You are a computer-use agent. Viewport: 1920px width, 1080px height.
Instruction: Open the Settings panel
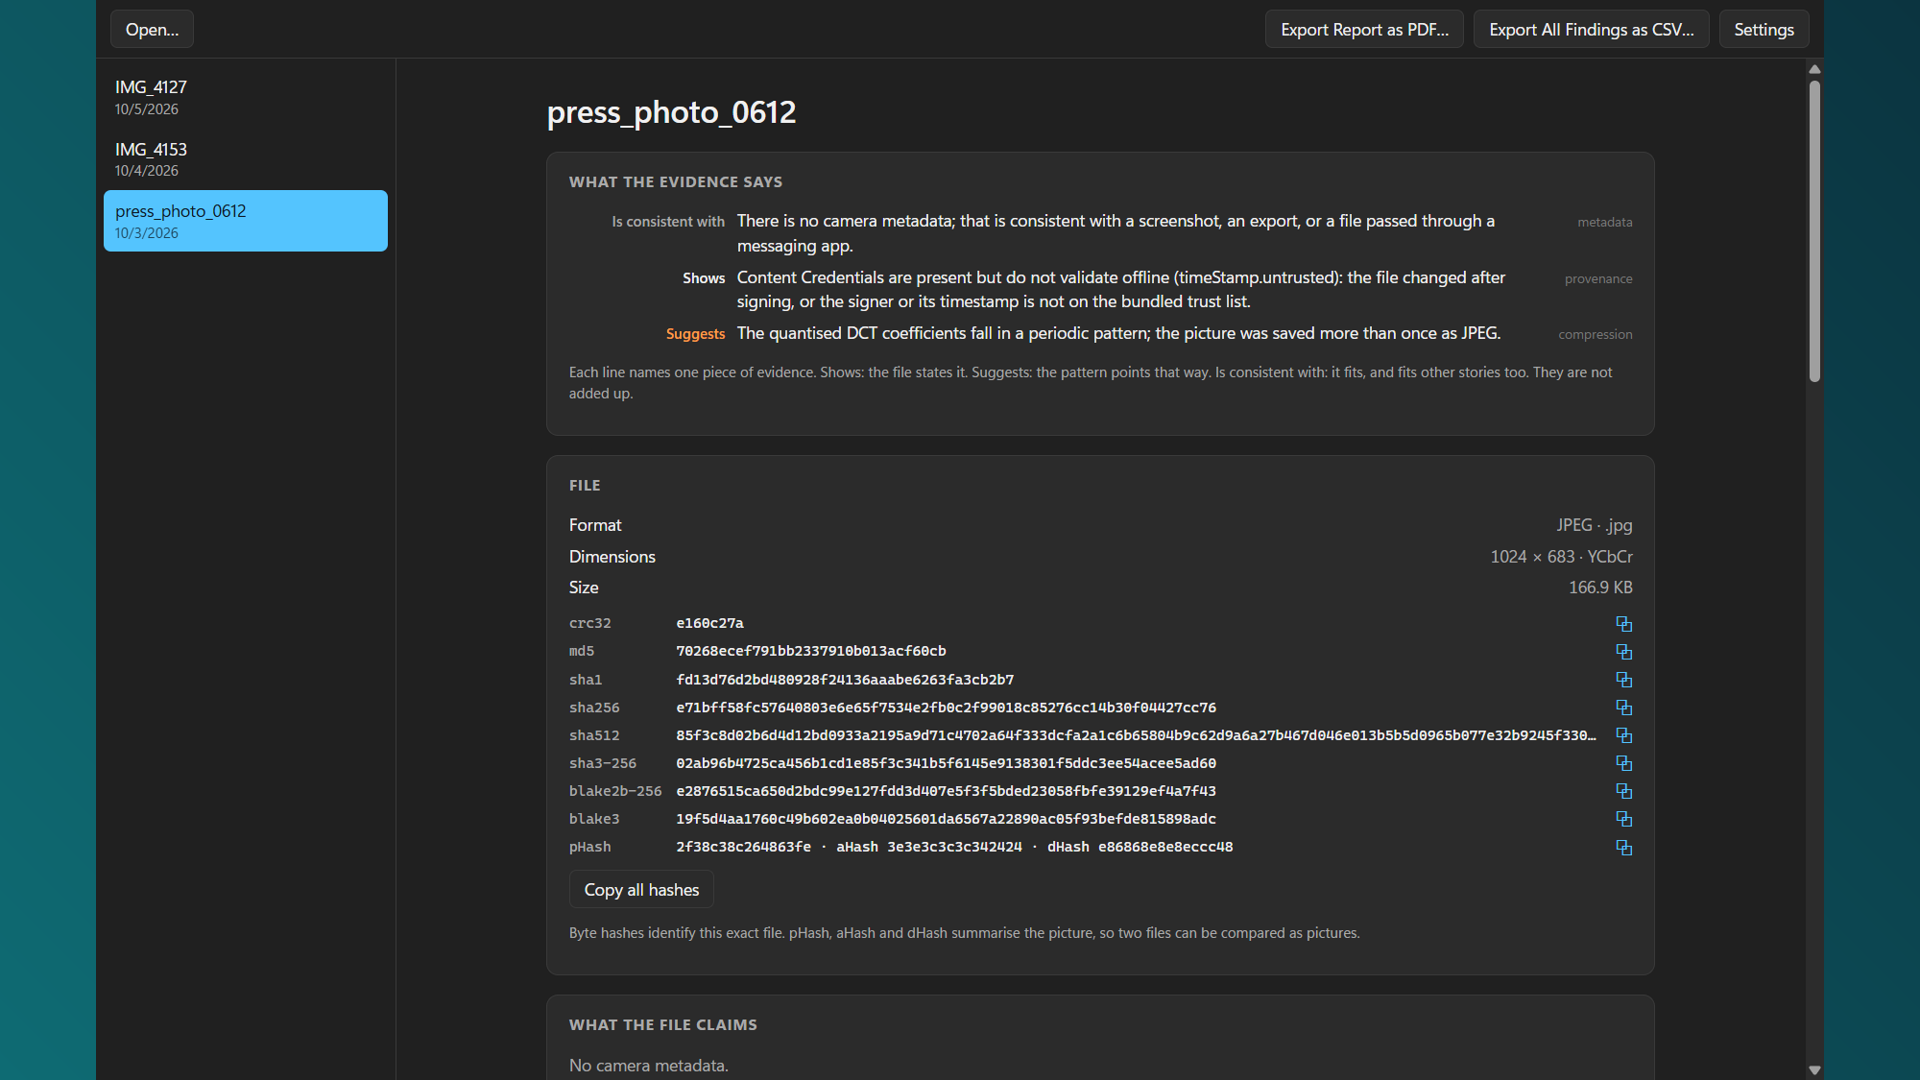(1764, 29)
